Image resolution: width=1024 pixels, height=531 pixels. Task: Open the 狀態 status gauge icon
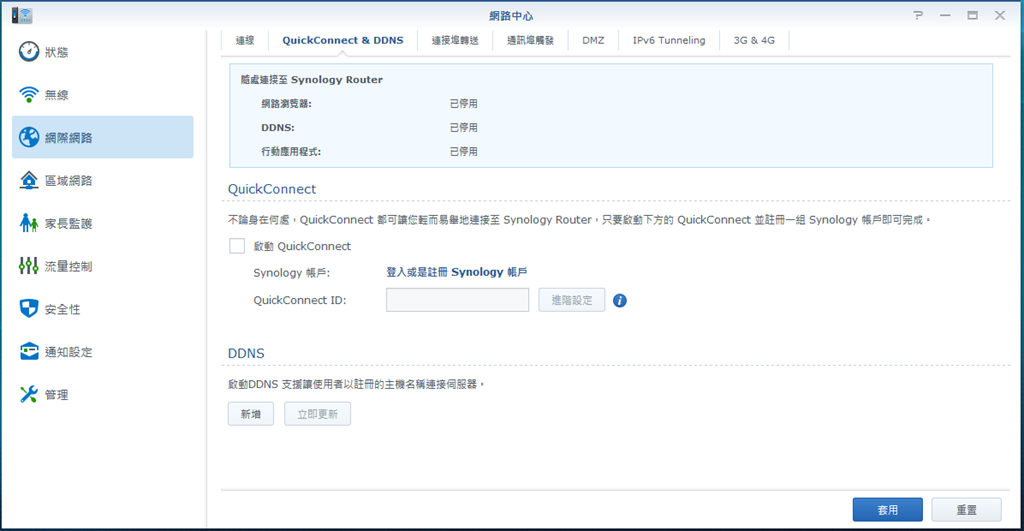tap(29, 52)
